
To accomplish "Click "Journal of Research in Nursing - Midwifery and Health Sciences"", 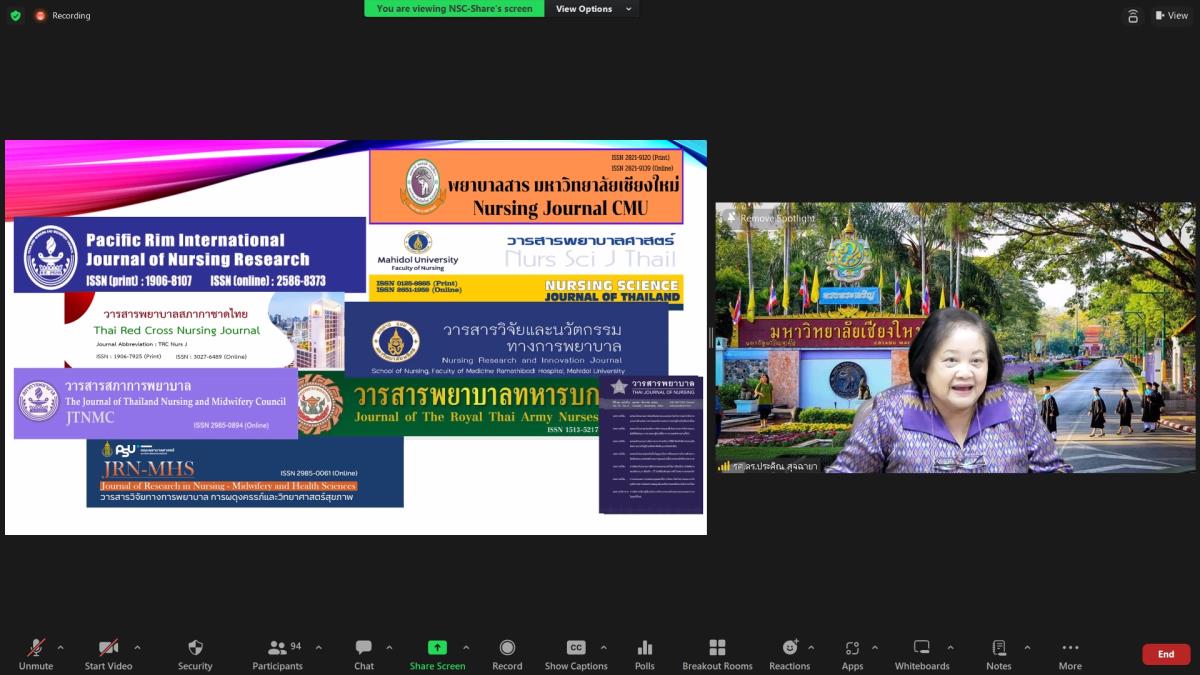I will pyautogui.click(x=228, y=486).
